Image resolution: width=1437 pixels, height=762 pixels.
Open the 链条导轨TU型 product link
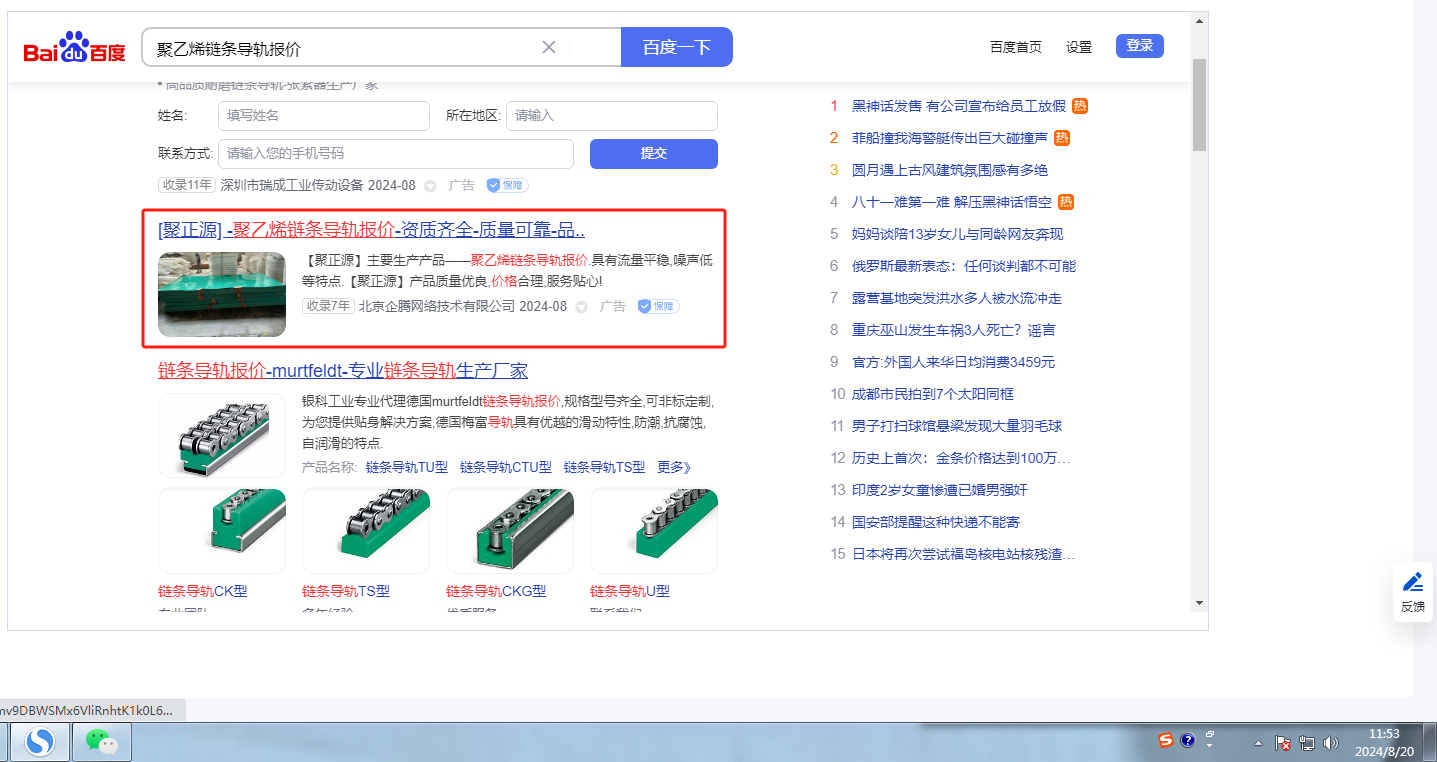point(407,467)
